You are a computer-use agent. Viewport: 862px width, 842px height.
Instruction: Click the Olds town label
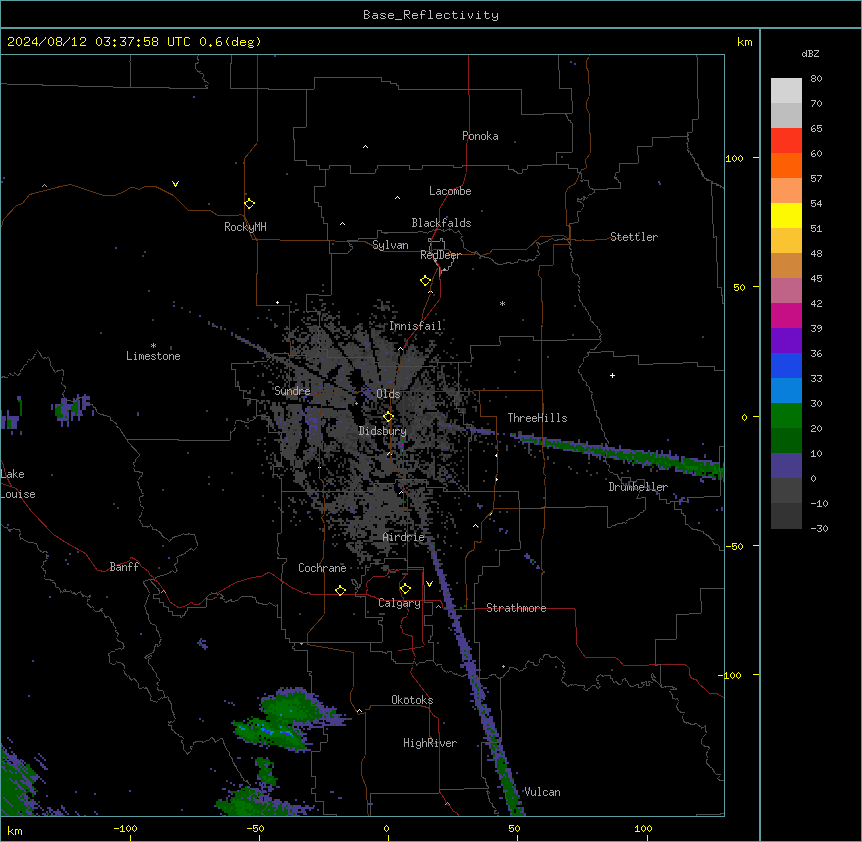point(388,394)
